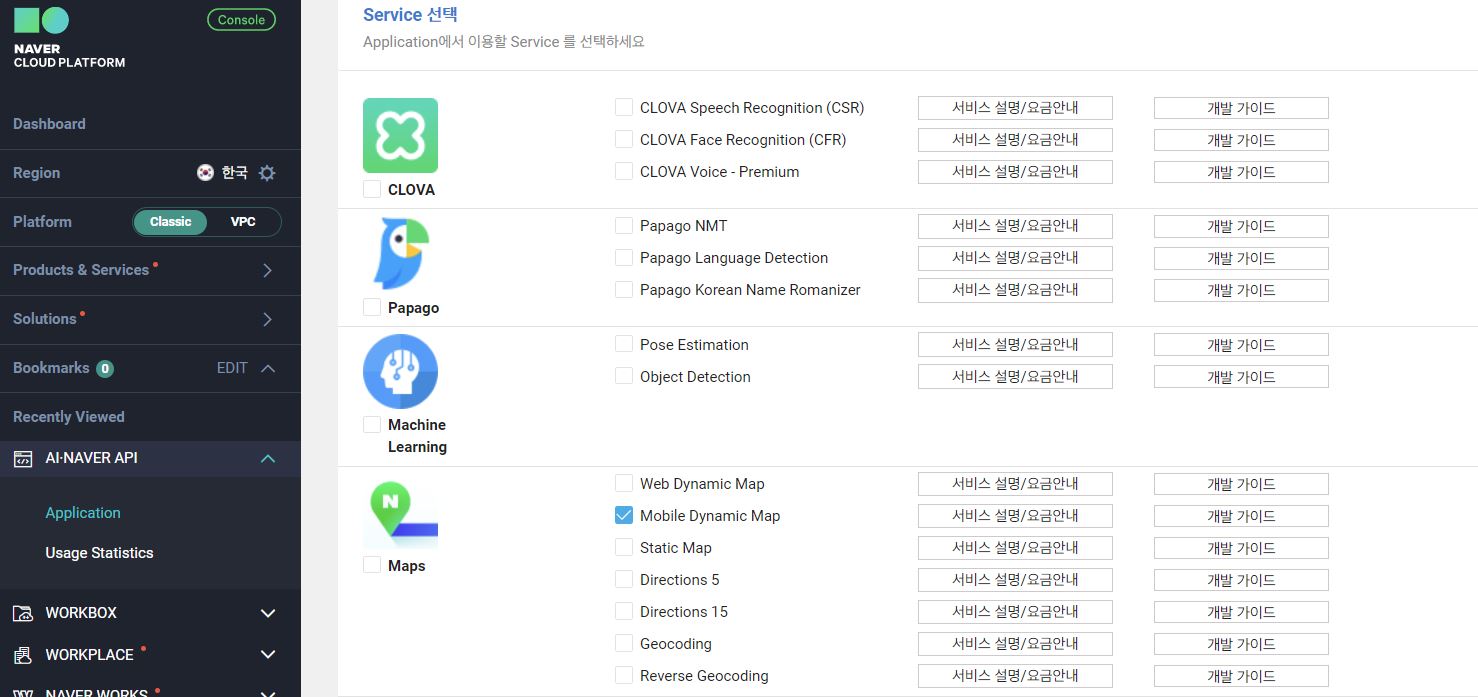The width and height of the screenshot is (1478, 697).
Task: Click the Bookmarks count badge
Action: click(105, 368)
